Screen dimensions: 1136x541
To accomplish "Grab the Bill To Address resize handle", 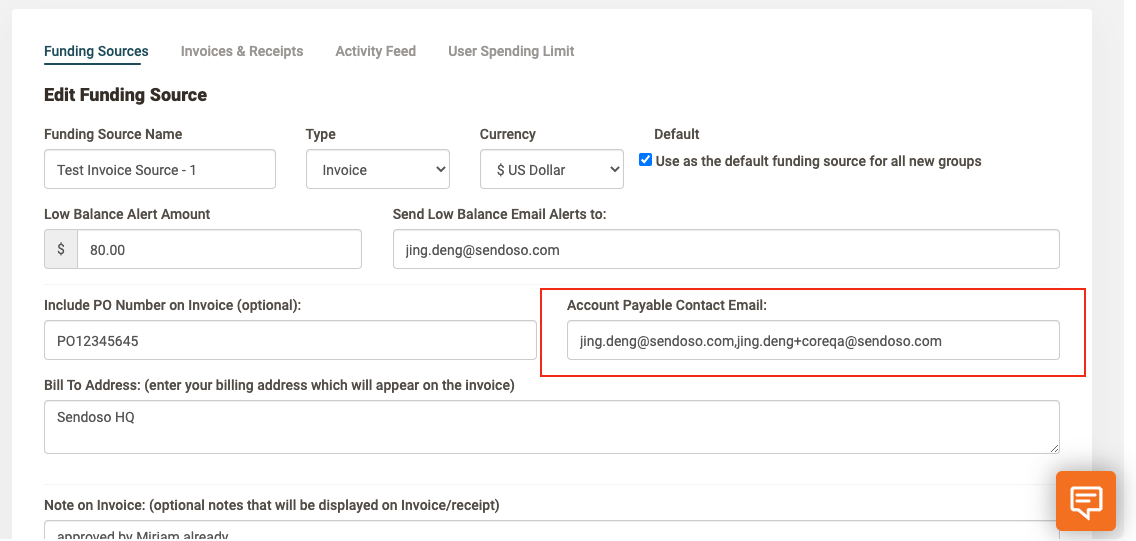I will [1053, 447].
